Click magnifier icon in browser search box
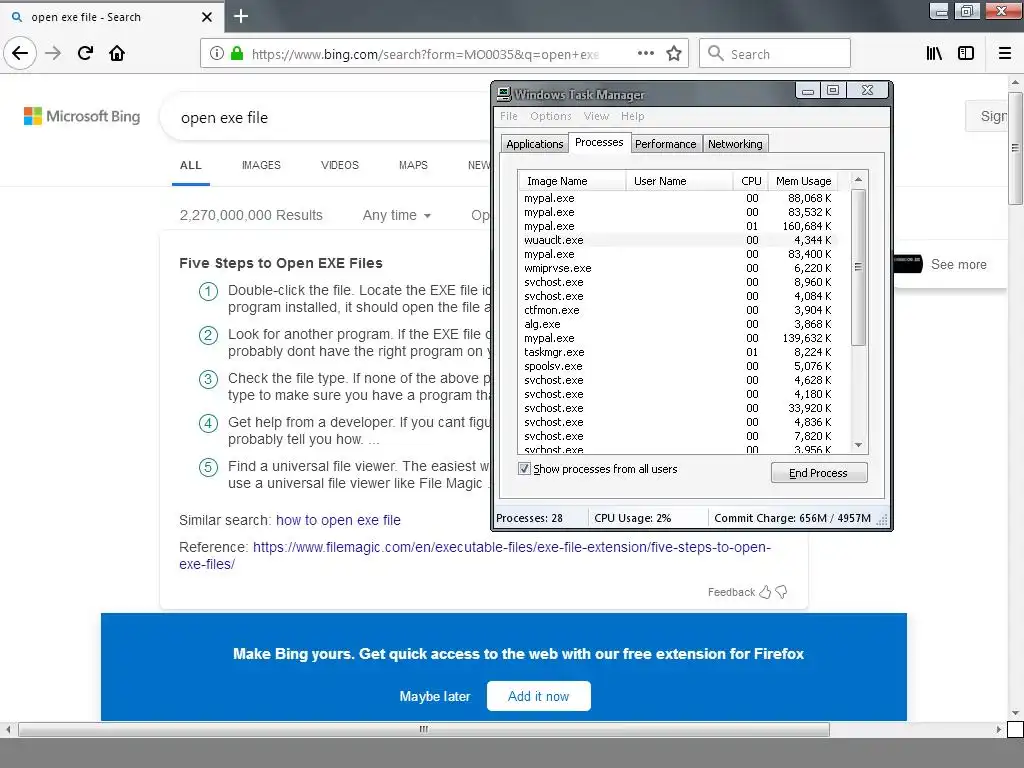This screenshot has height=768, width=1024. pos(716,53)
